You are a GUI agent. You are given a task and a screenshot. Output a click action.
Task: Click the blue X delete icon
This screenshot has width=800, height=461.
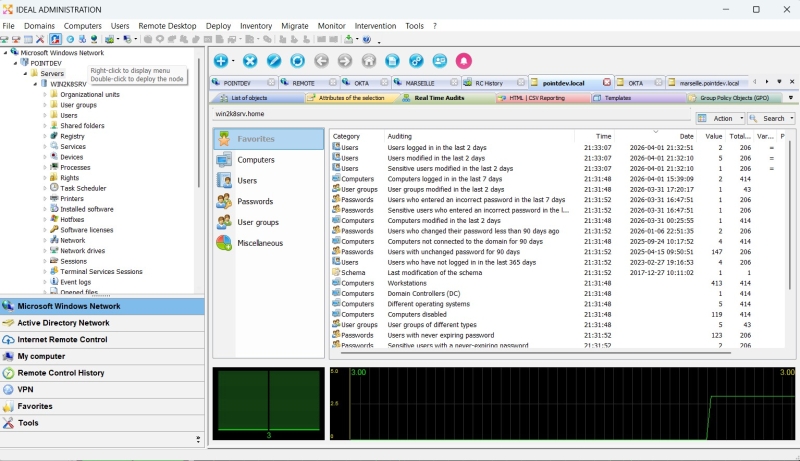click(x=250, y=61)
